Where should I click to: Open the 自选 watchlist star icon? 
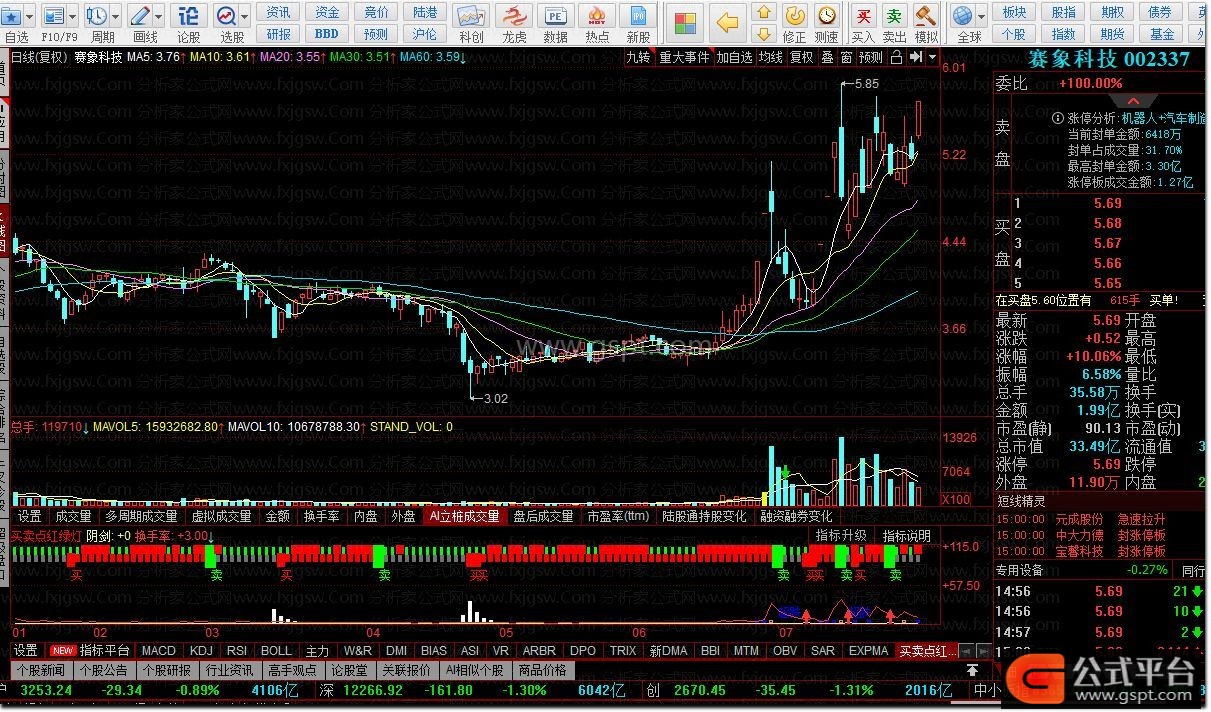coord(14,16)
